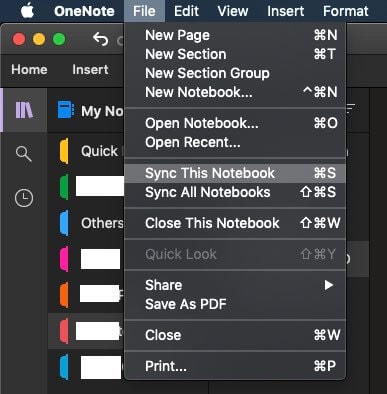This screenshot has height=394, width=387.
Task: Choose New Notebook...
Action: coord(235,92)
